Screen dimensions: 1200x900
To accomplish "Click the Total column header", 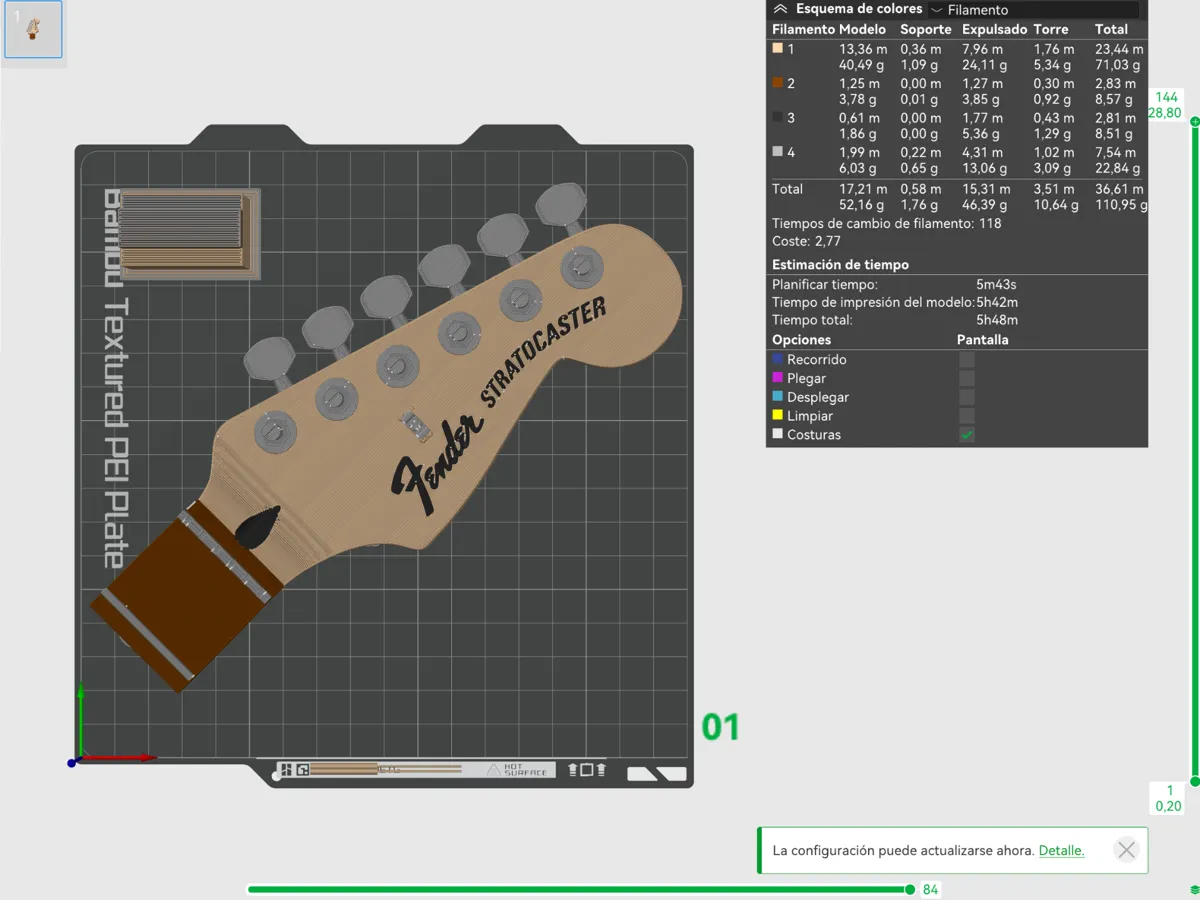I will [1111, 29].
